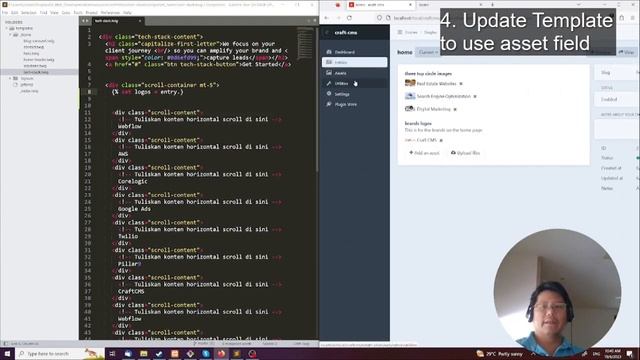
Task: Open the Current revision dropdown
Action: click(x=428, y=52)
